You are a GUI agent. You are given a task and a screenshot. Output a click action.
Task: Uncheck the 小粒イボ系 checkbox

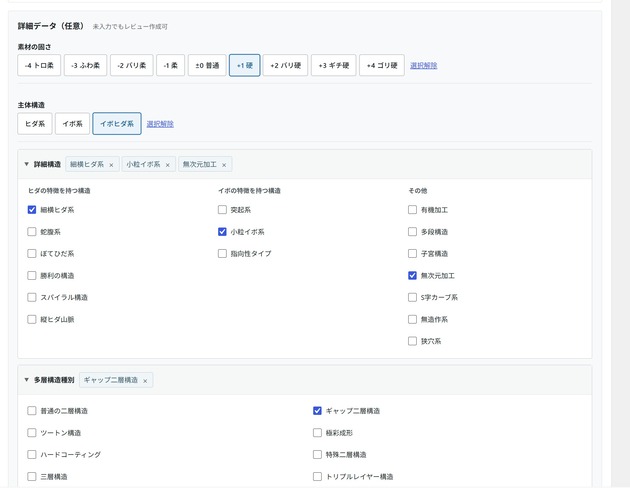[x=222, y=232]
